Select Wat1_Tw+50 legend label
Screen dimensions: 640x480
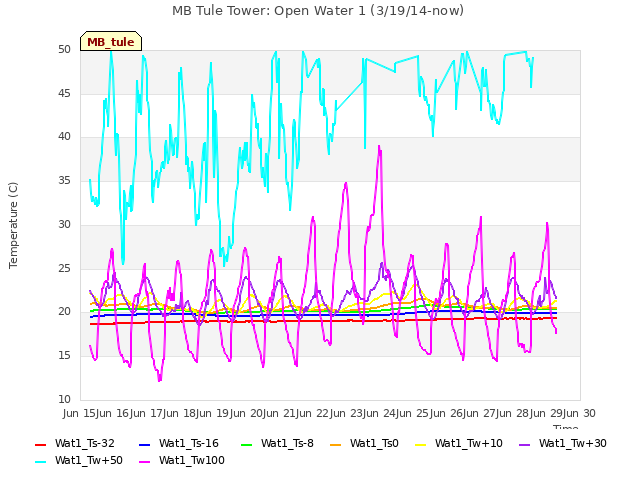(x=89, y=460)
